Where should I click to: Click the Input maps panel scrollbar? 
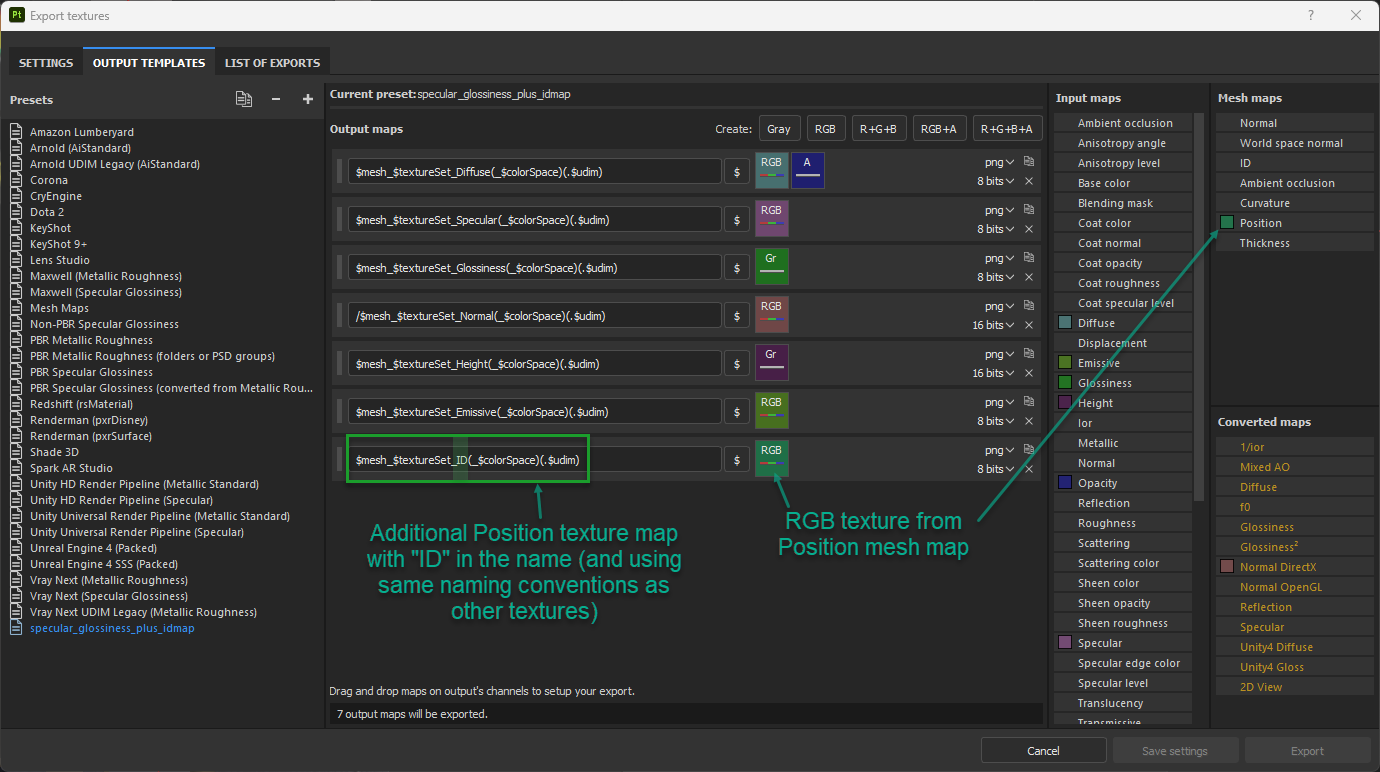pyautogui.click(x=1200, y=305)
